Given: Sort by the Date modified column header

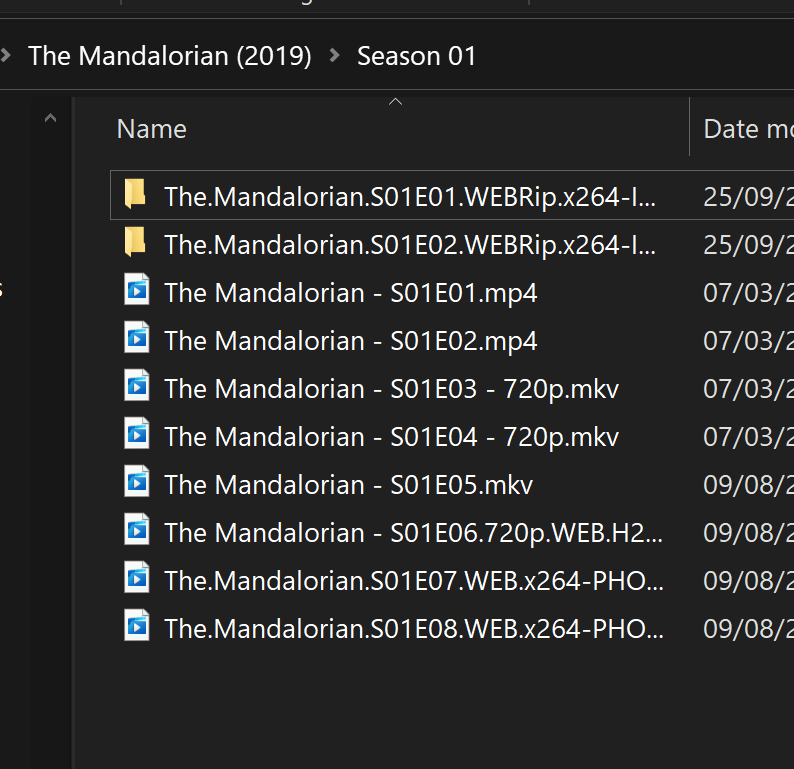Looking at the screenshot, I should coord(744,129).
